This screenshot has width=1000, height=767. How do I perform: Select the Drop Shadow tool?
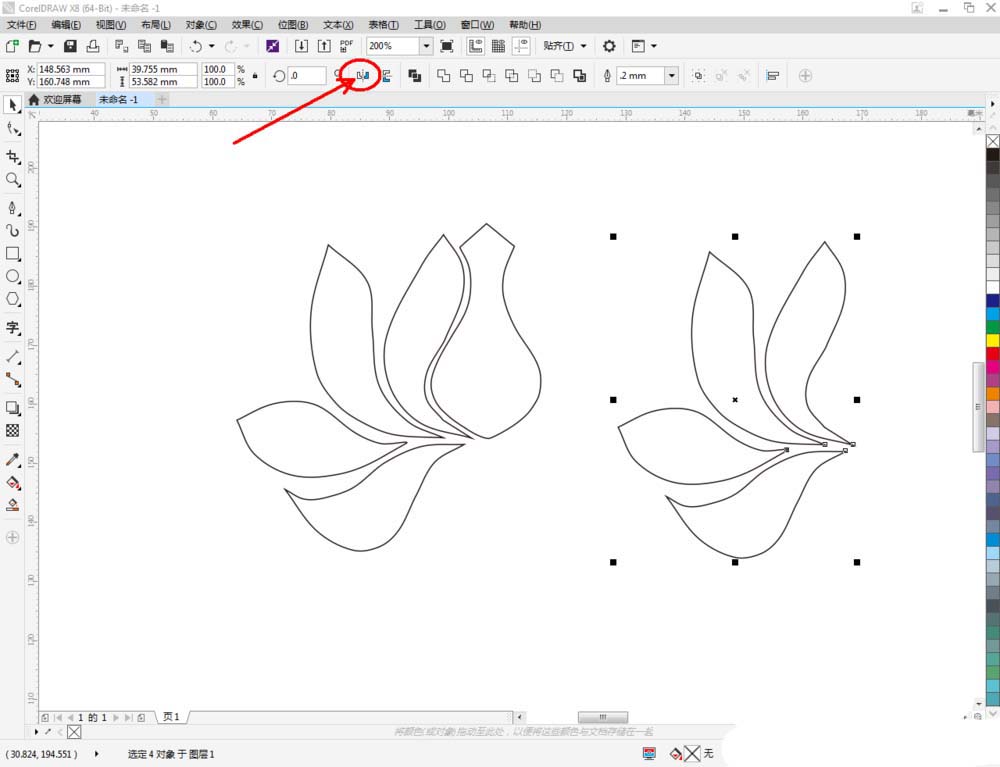click(x=13, y=408)
